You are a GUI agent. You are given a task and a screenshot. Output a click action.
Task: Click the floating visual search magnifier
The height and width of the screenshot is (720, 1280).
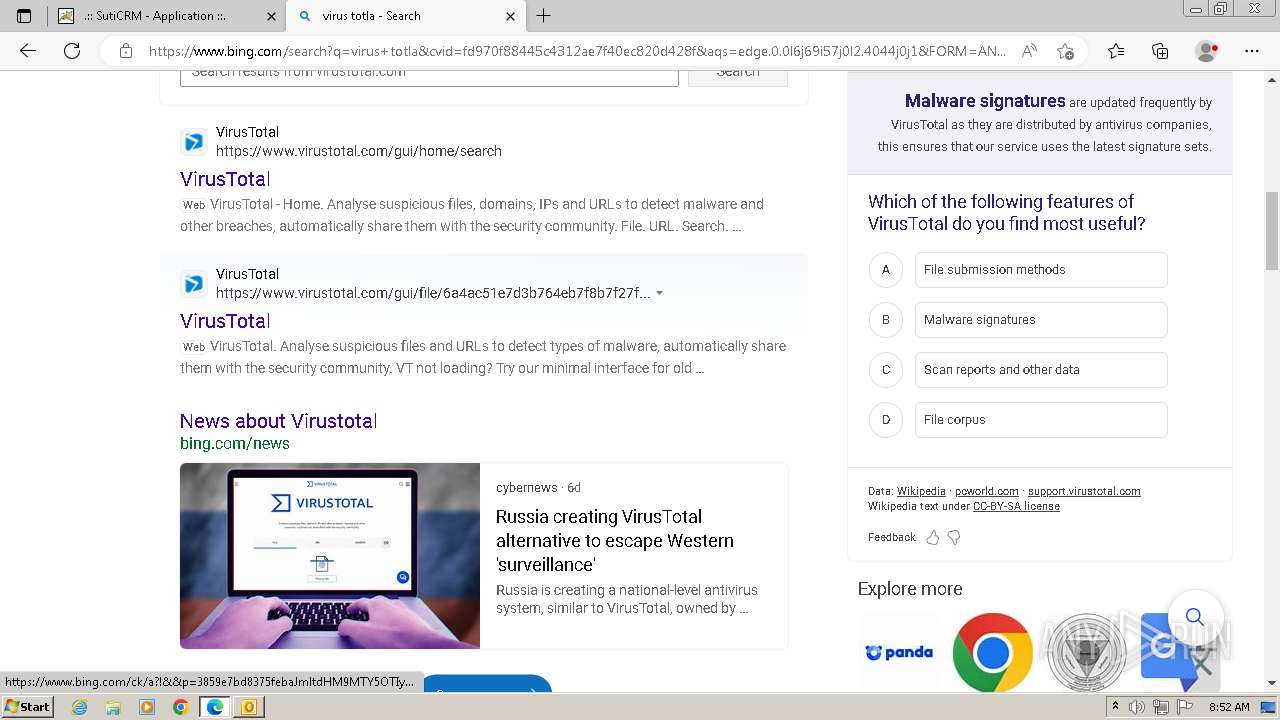[x=1194, y=617]
